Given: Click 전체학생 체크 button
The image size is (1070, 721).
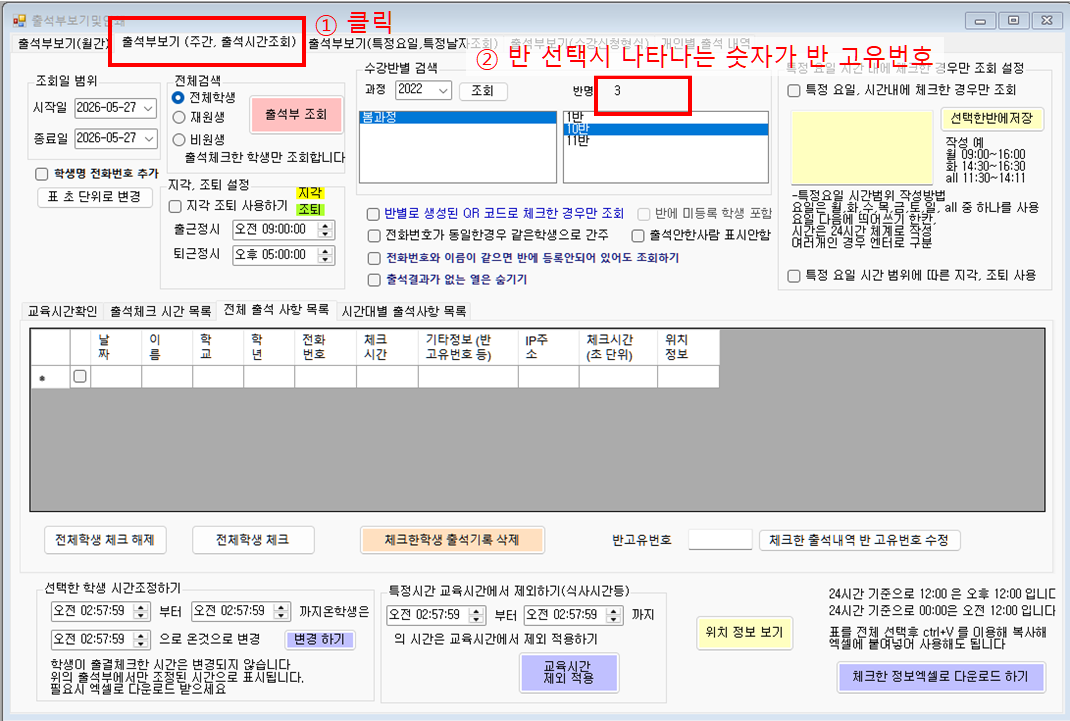Looking at the screenshot, I should 252,540.
